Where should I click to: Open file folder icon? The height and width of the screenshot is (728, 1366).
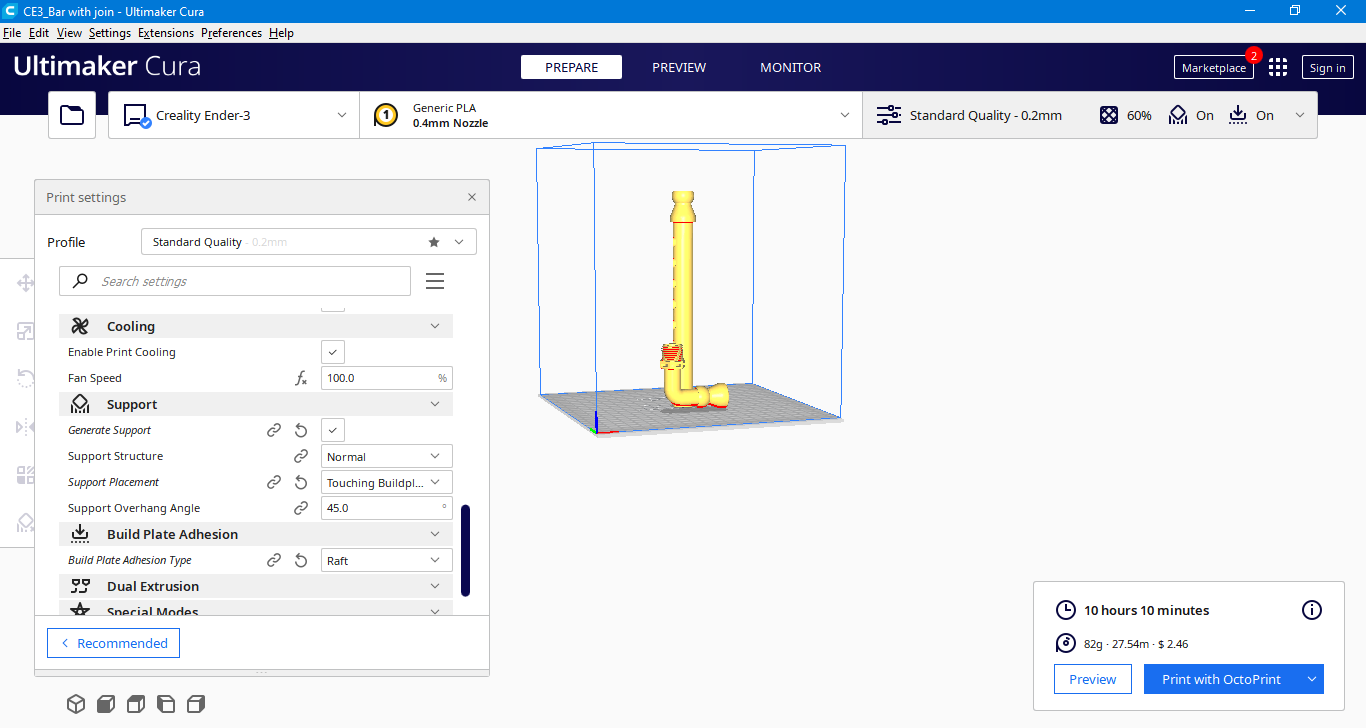point(72,115)
